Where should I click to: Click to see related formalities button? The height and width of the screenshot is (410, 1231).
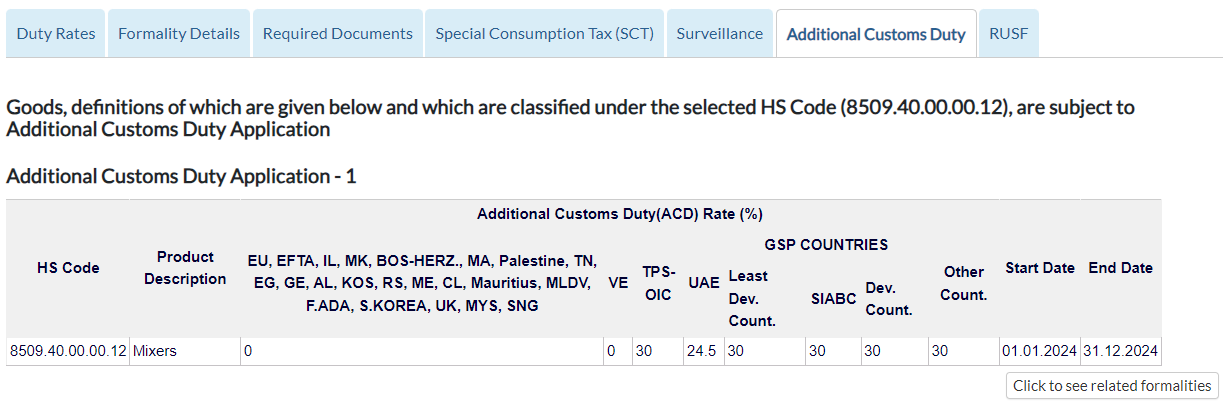point(1112,386)
